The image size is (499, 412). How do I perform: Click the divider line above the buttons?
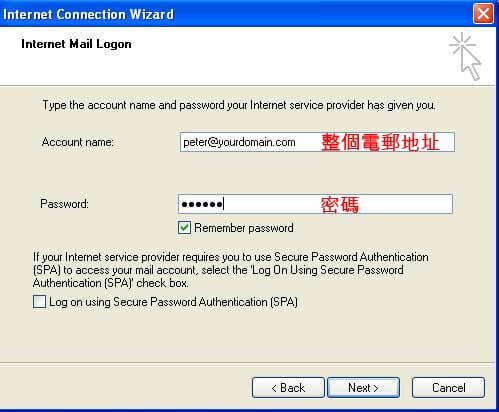coord(248,362)
